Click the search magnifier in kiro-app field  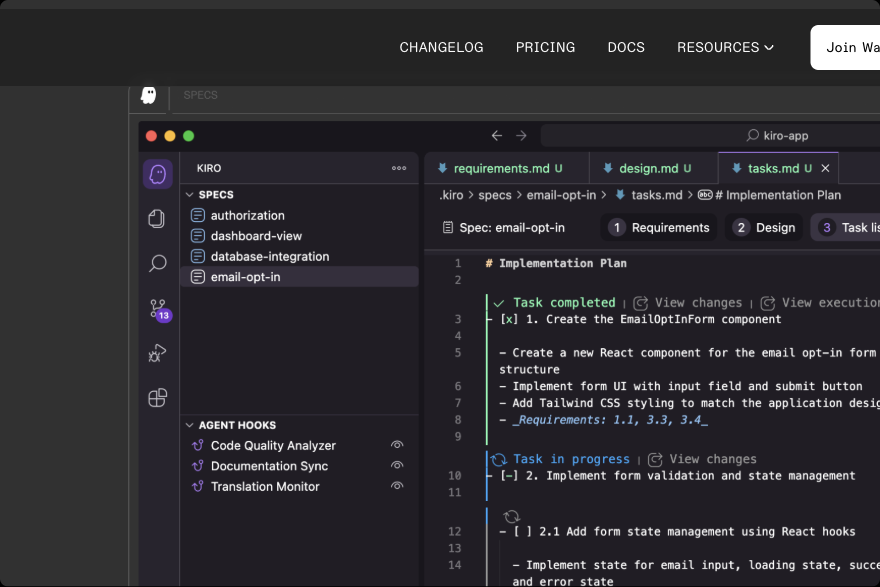[753, 135]
